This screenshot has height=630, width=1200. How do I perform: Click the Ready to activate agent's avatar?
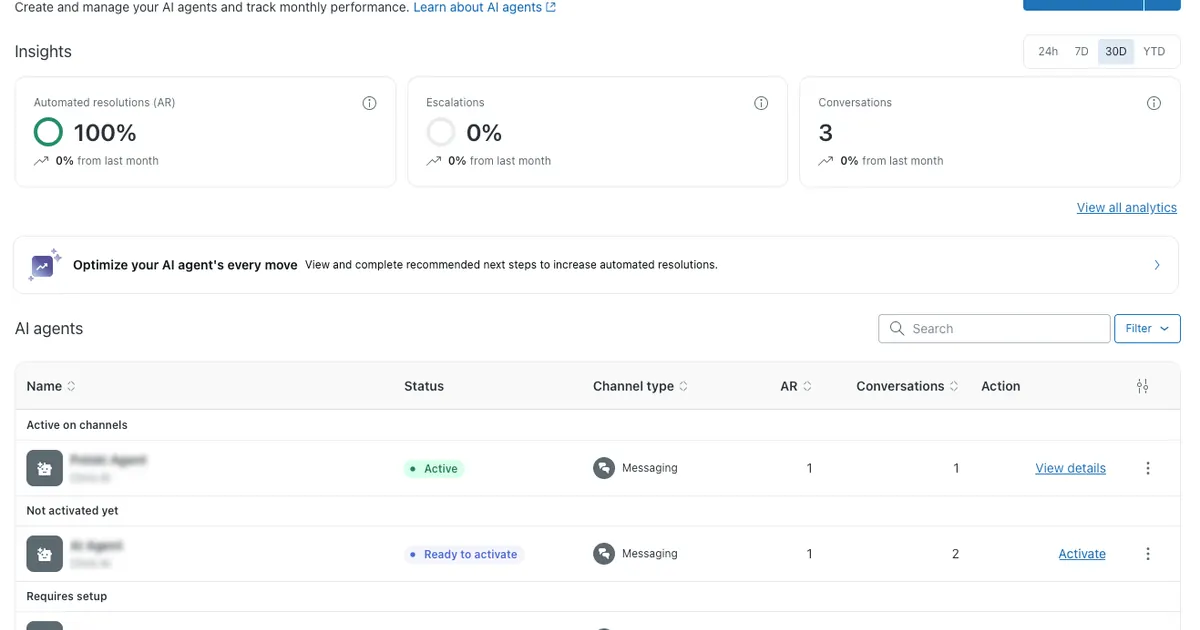pos(44,554)
